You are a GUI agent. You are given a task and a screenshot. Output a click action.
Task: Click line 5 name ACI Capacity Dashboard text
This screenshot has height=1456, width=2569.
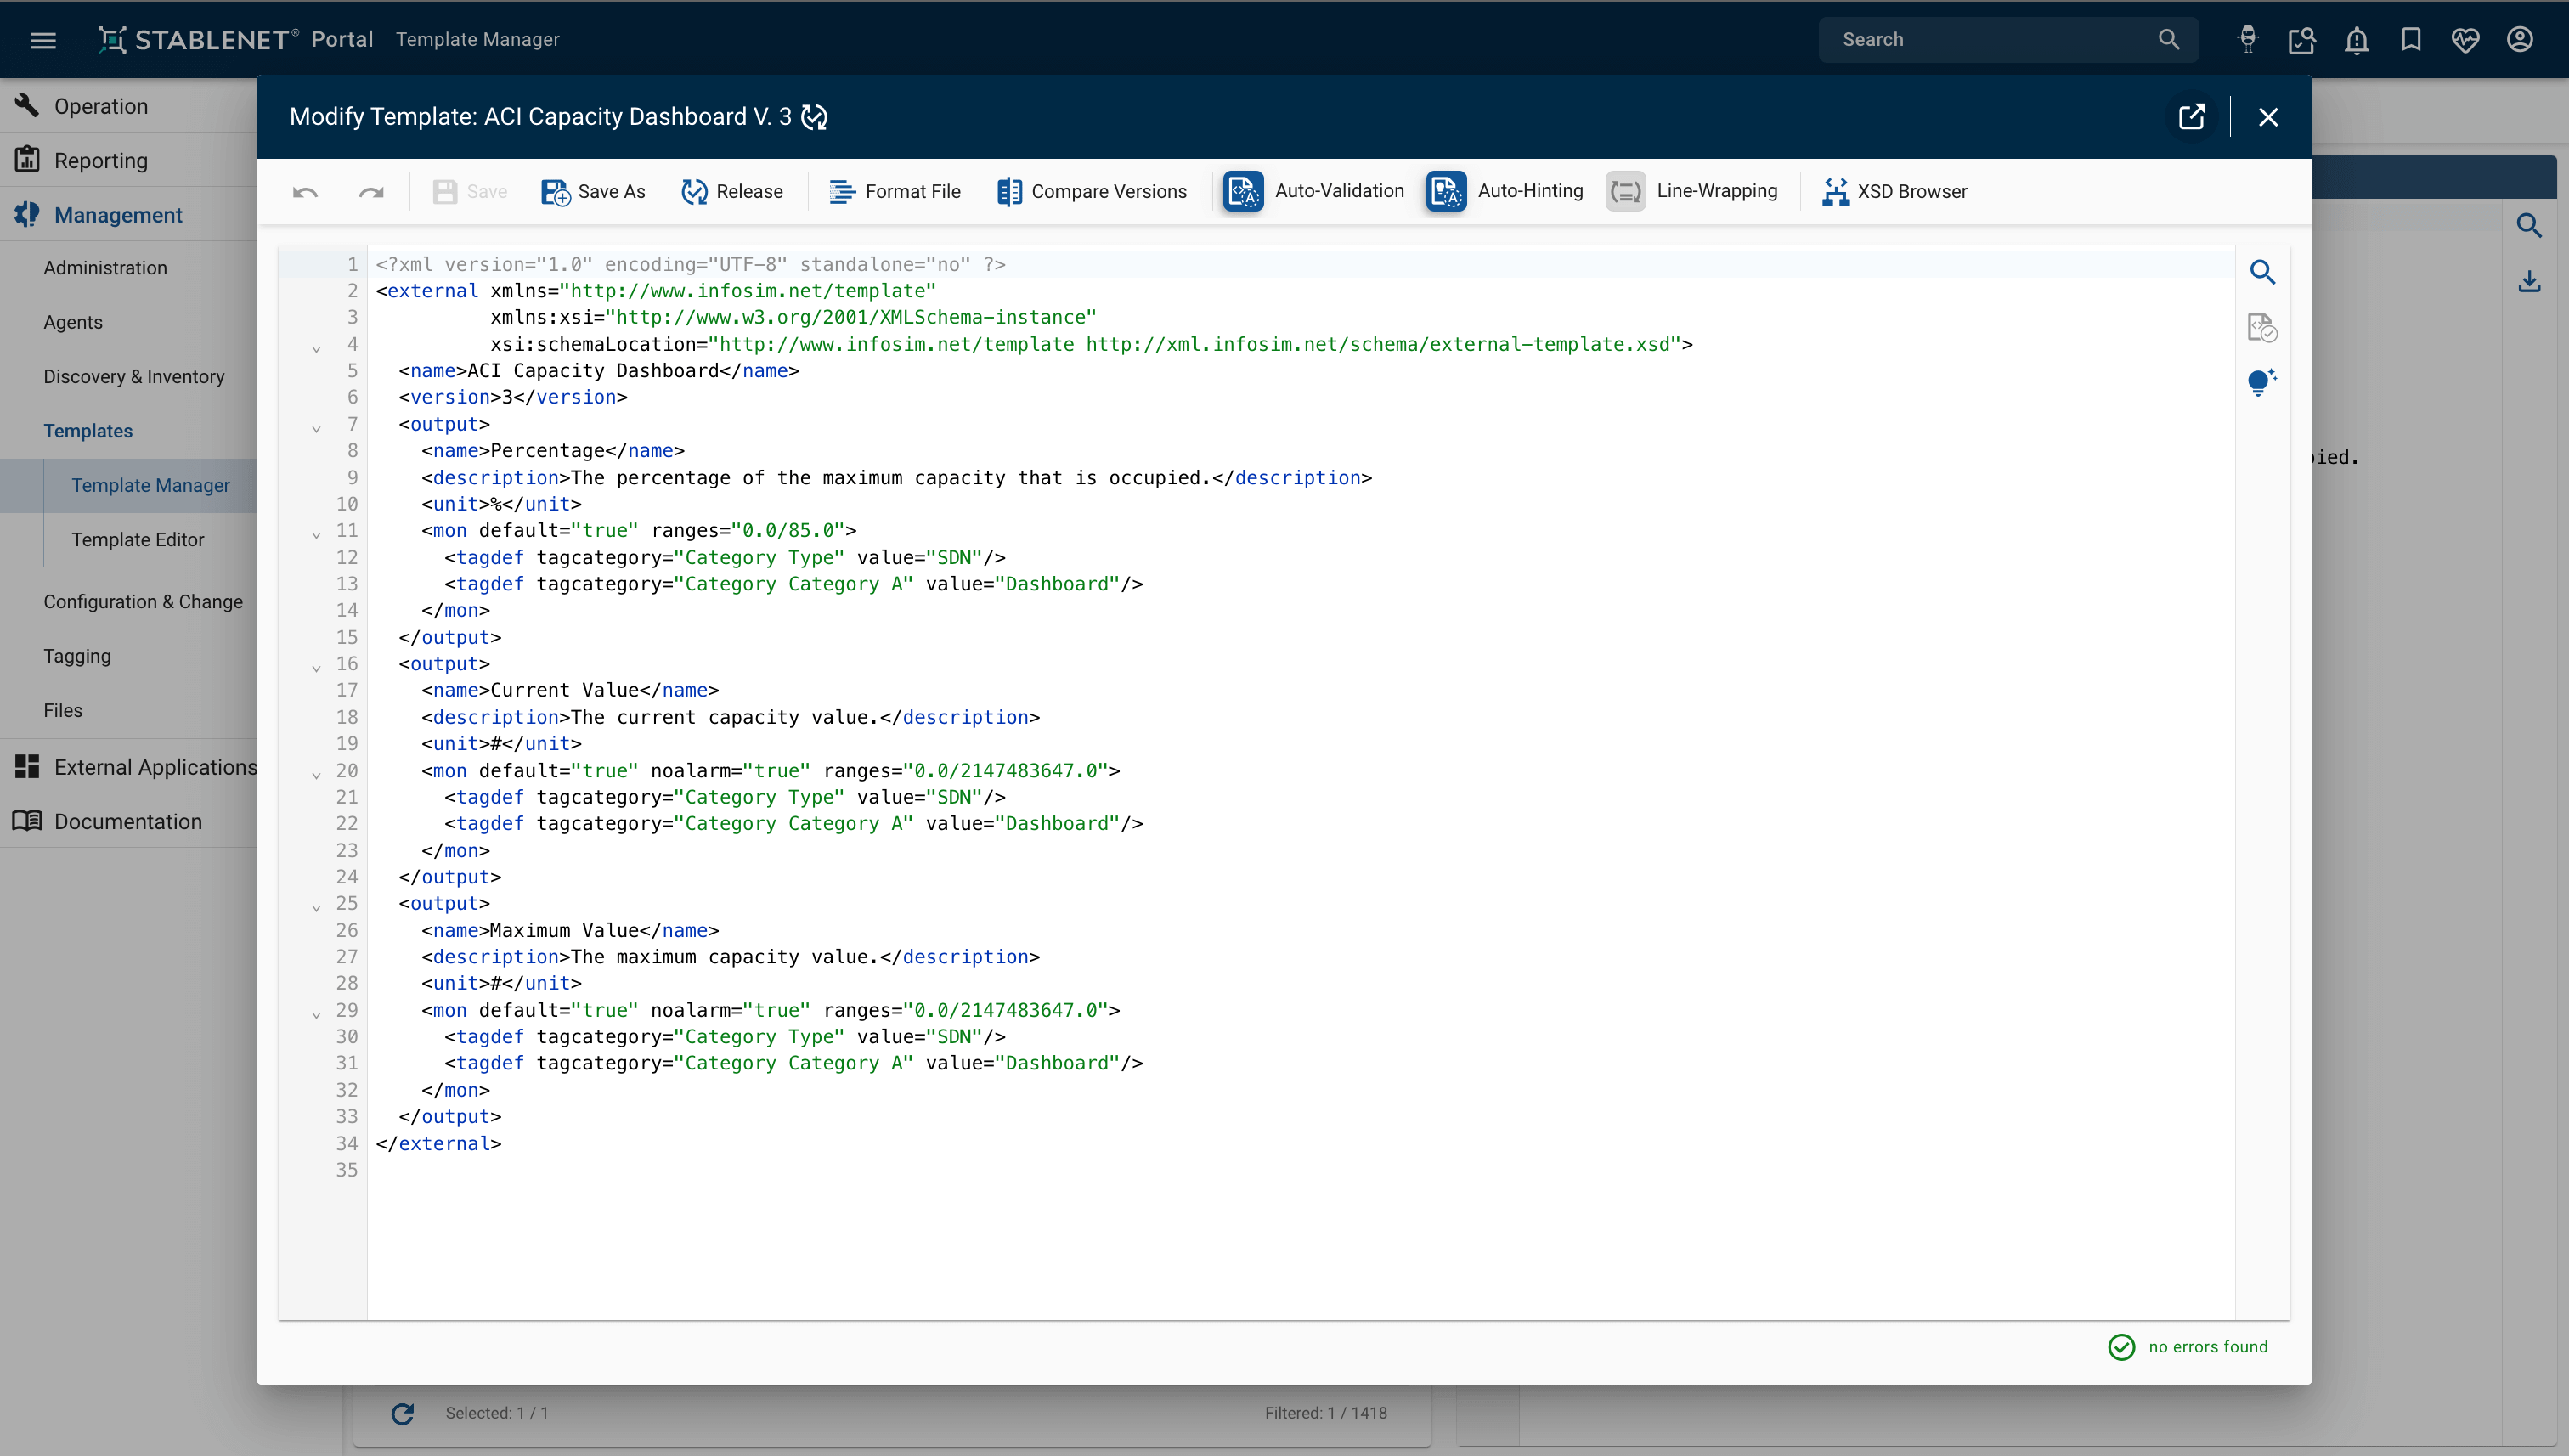[x=593, y=371]
